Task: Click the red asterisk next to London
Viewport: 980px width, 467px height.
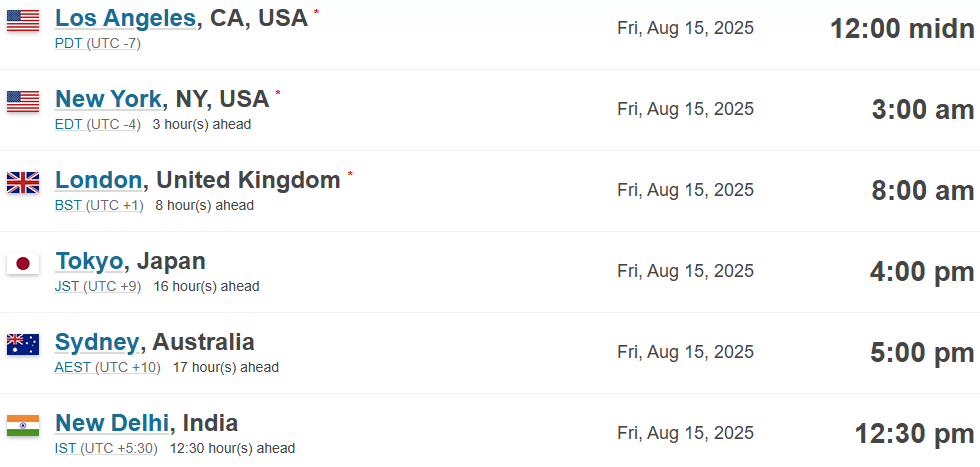Action: [x=350, y=174]
